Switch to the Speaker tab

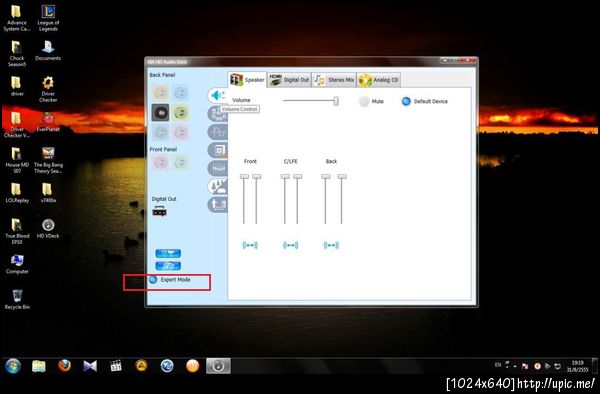click(247, 80)
